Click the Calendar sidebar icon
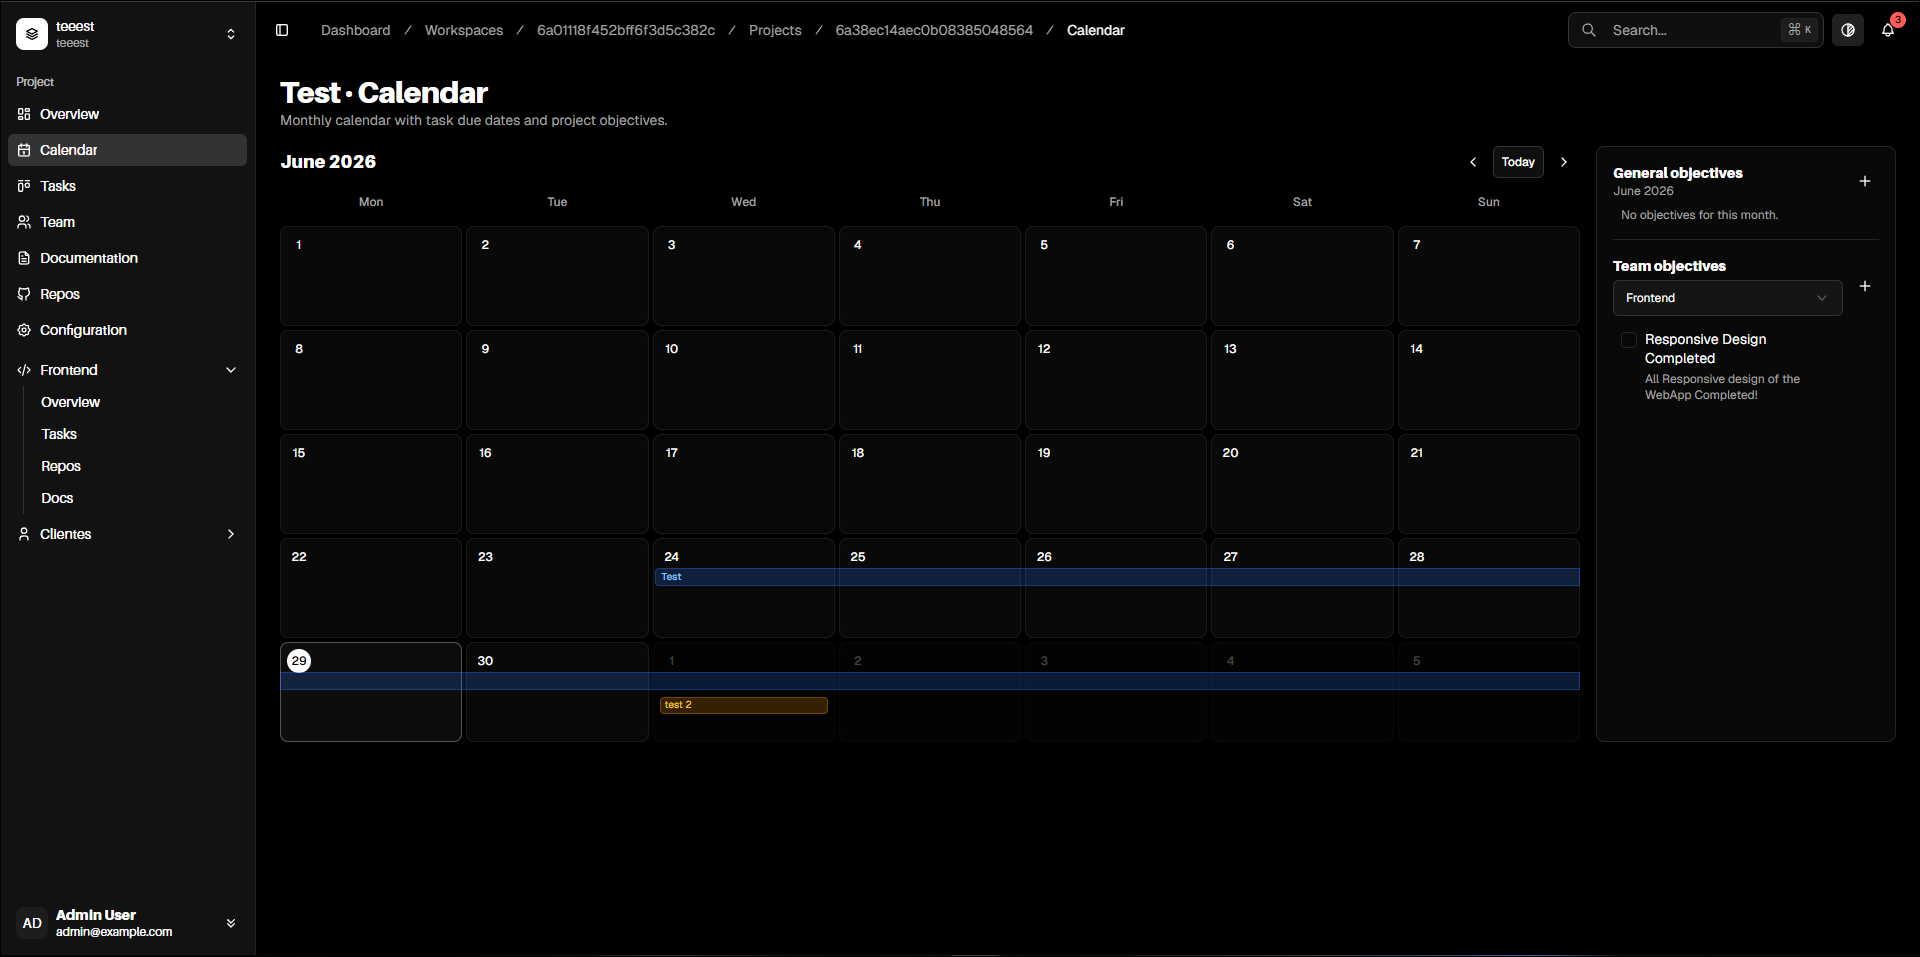This screenshot has width=1920, height=957. click(24, 150)
